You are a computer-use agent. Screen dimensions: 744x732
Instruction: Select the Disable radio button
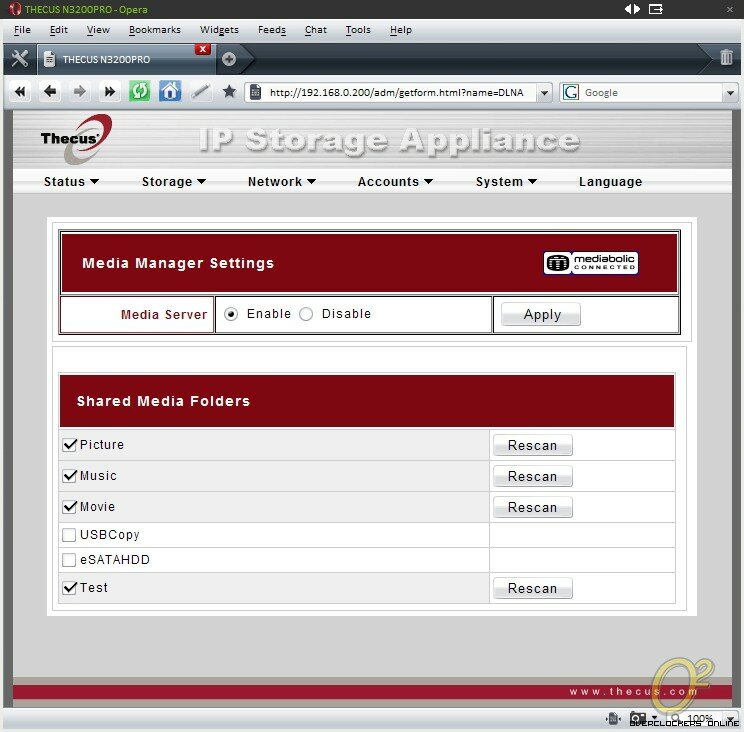pos(306,314)
